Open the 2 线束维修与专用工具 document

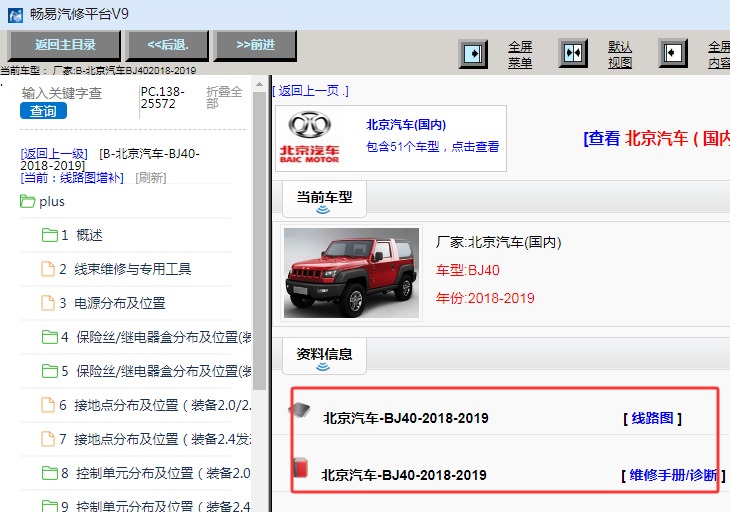[x=116, y=269]
